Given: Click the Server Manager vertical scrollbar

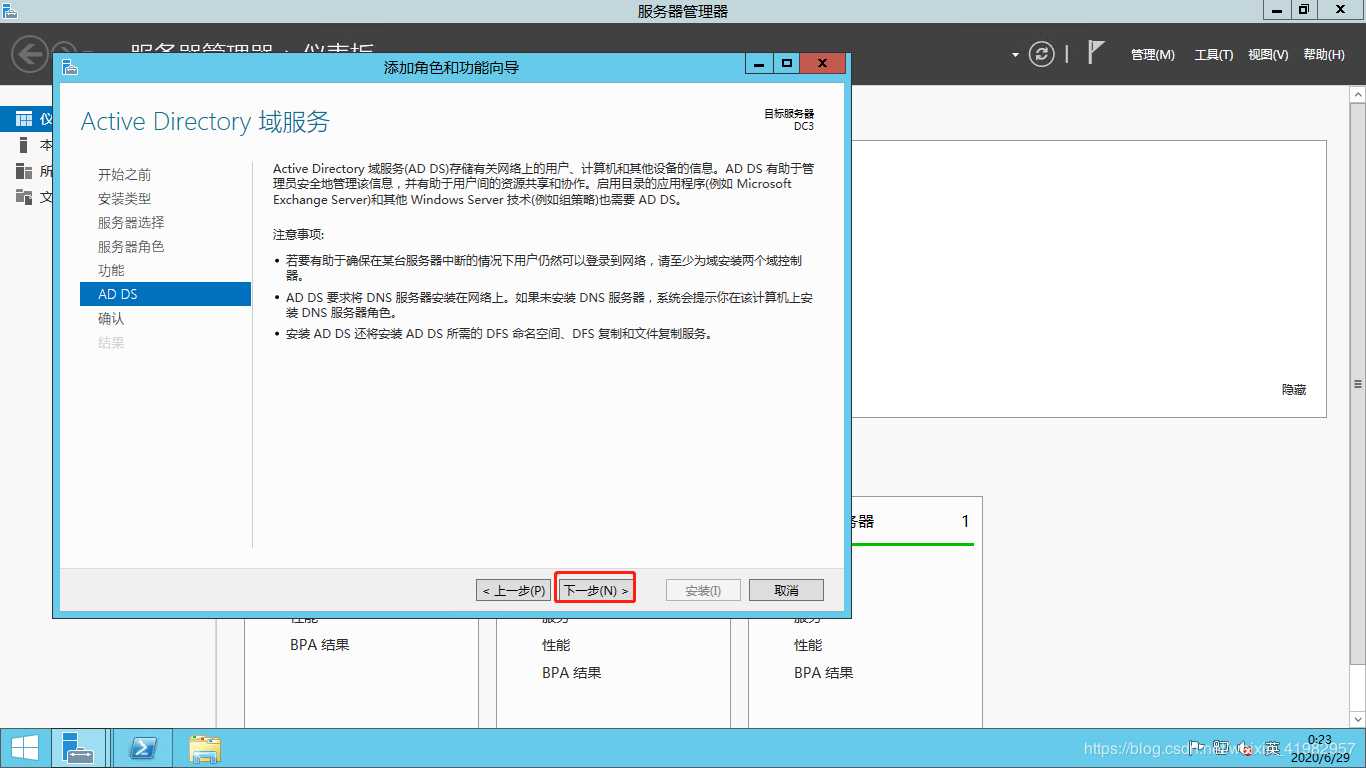Looking at the screenshot, I should 1358,384.
